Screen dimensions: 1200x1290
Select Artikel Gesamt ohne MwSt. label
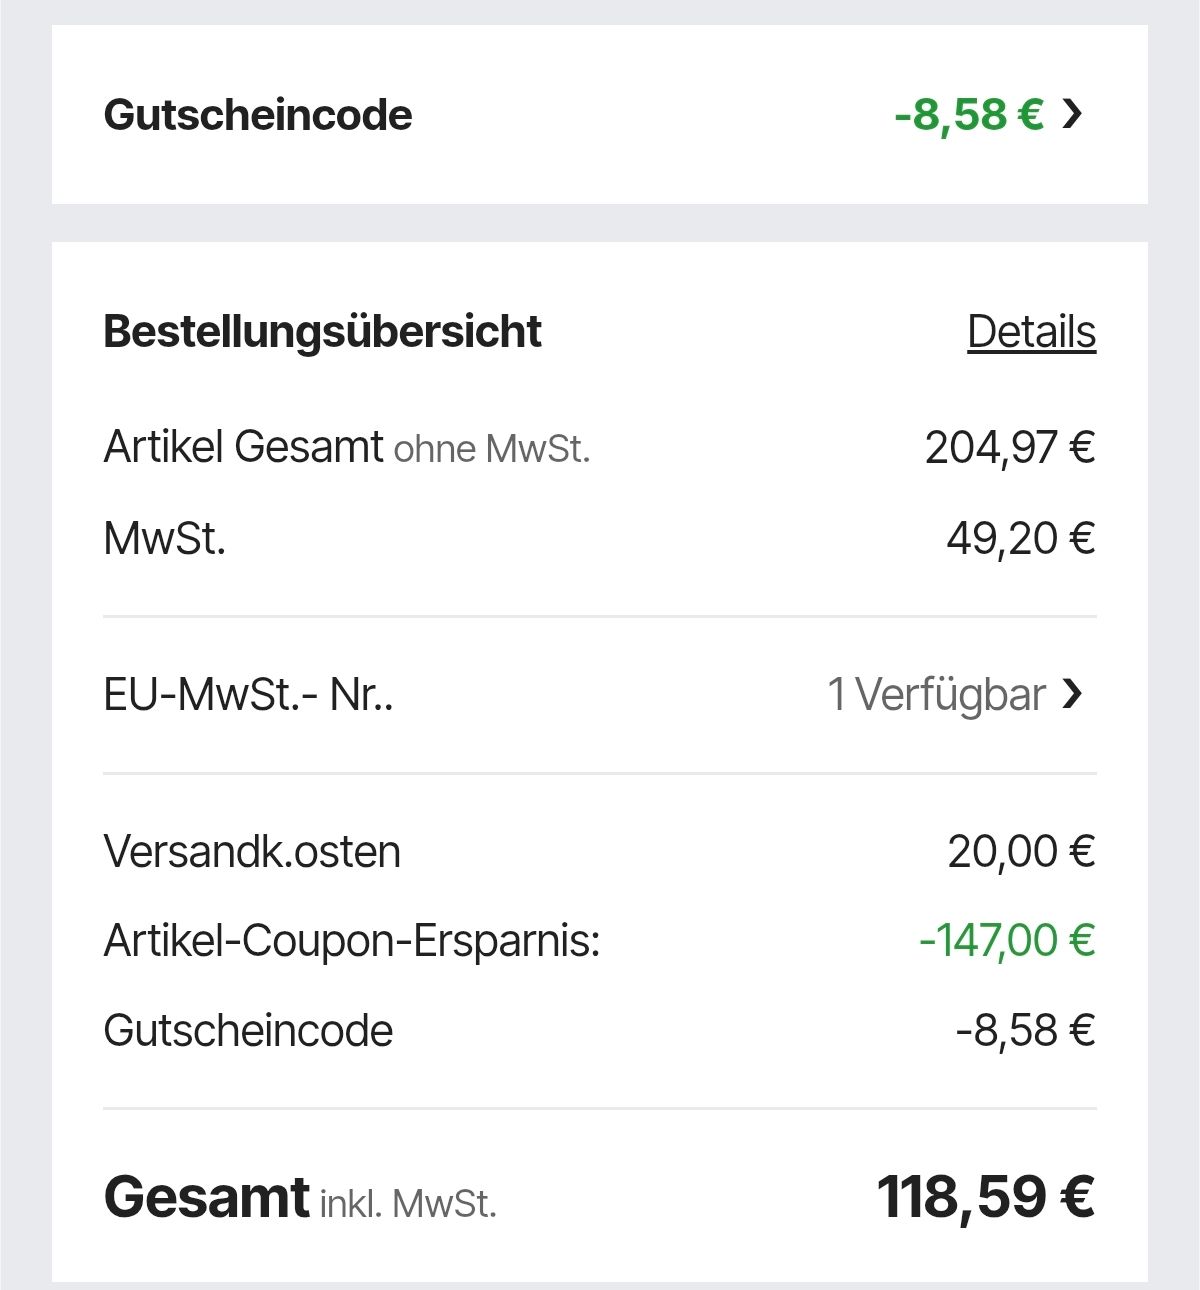tap(347, 447)
